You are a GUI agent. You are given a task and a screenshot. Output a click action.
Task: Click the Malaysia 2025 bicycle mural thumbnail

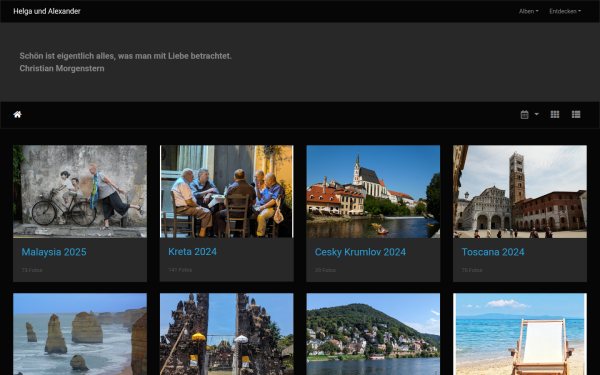(x=80, y=191)
